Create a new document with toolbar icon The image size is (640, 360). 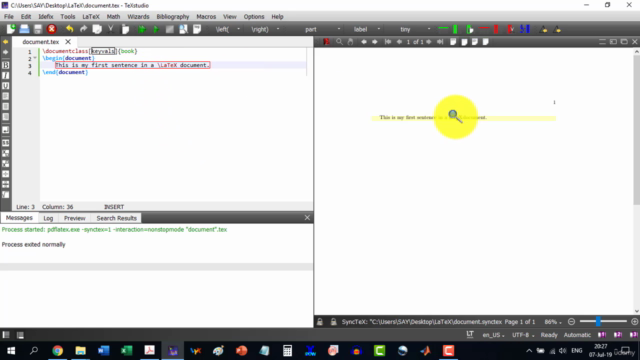pos(11,29)
